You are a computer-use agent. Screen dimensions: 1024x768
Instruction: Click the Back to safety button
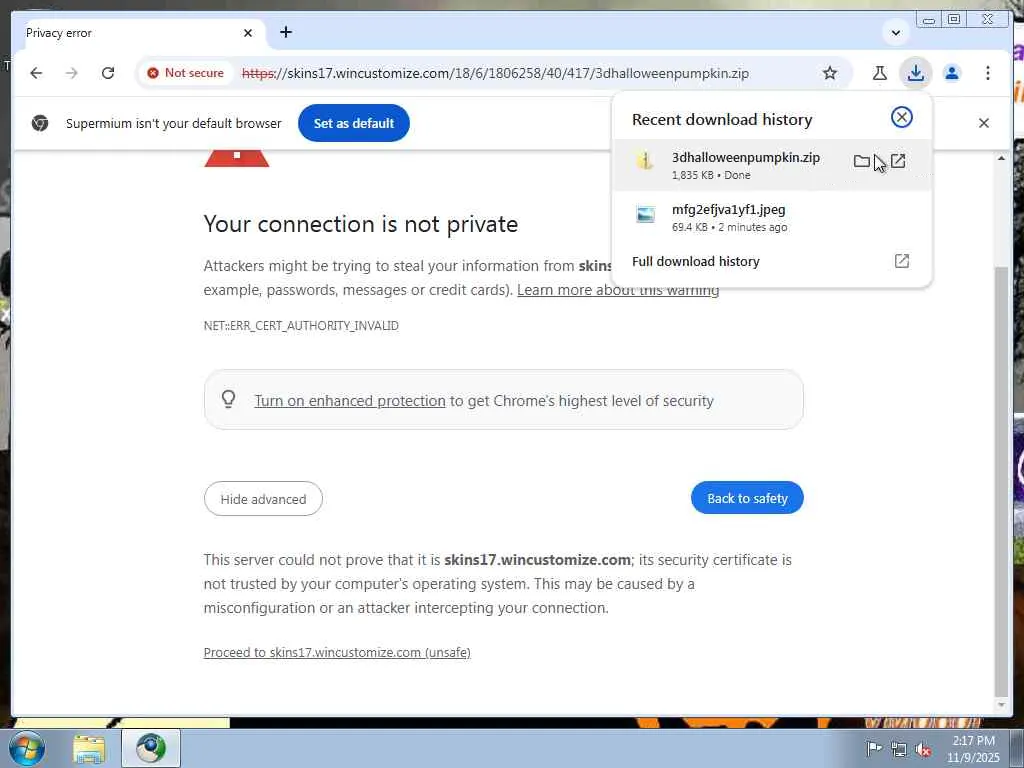click(x=747, y=498)
